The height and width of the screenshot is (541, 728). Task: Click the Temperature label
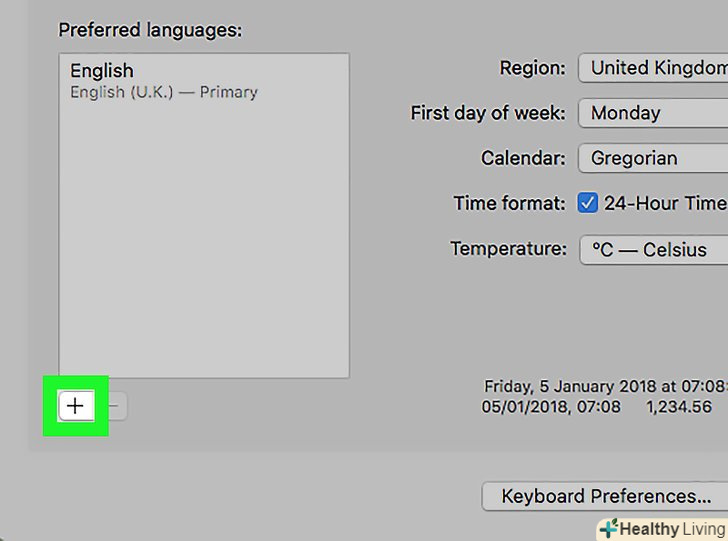click(508, 249)
